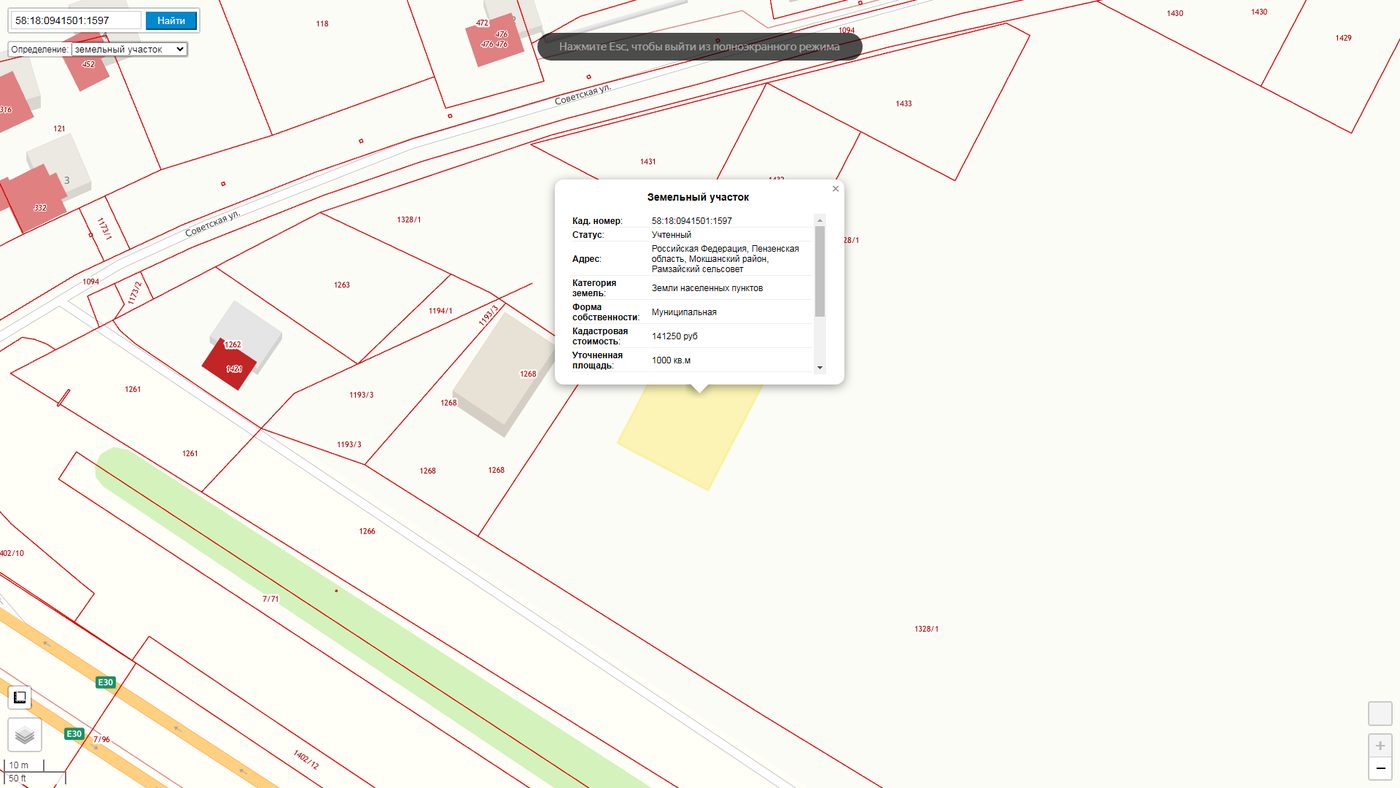Click the Кадастровая стоимость: field label
The width and height of the screenshot is (1400, 788).
click(x=600, y=336)
